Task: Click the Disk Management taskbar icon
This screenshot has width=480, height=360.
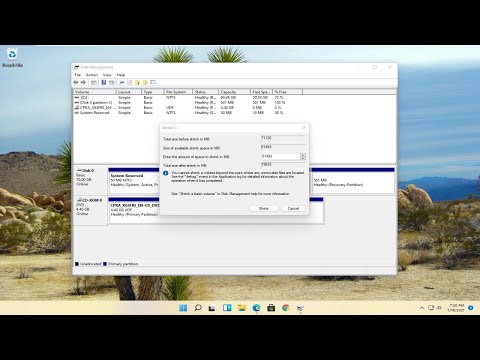Action: tap(300, 308)
